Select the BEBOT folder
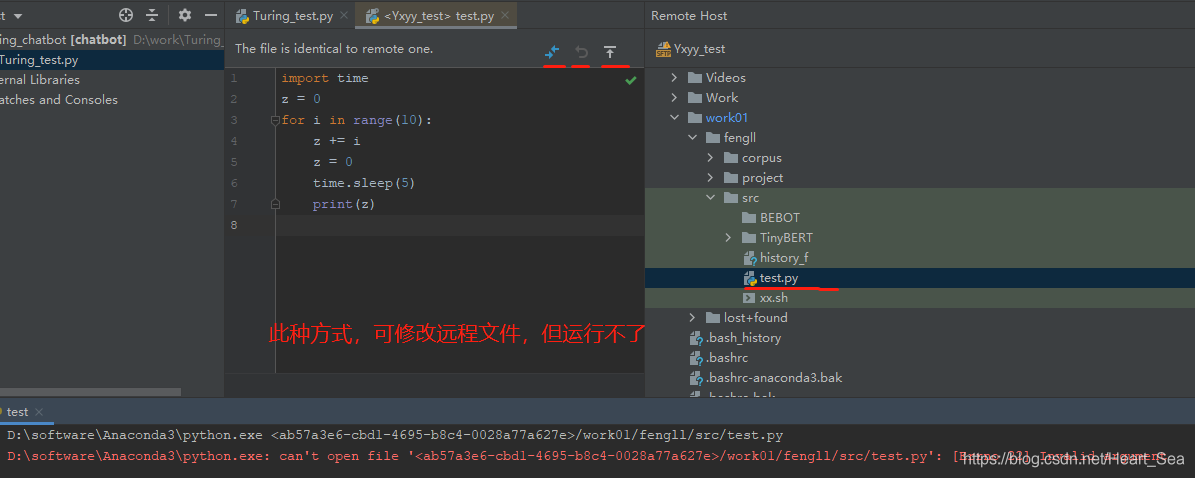 tap(771, 218)
